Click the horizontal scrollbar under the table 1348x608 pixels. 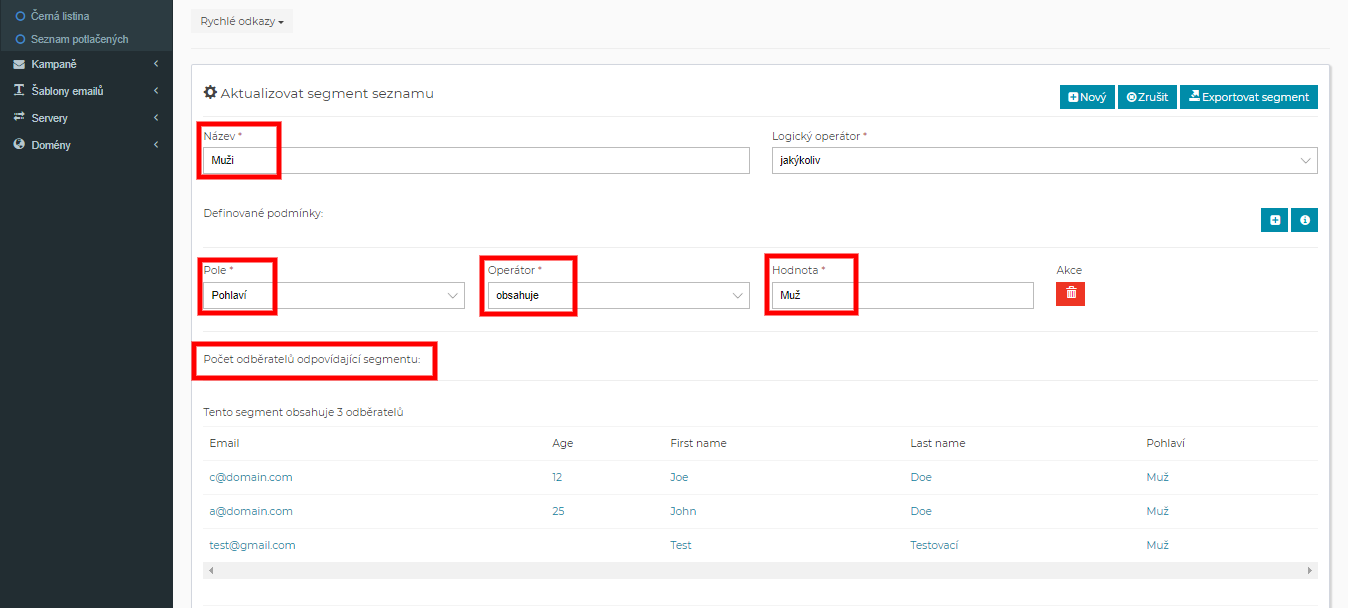pyautogui.click(x=759, y=570)
